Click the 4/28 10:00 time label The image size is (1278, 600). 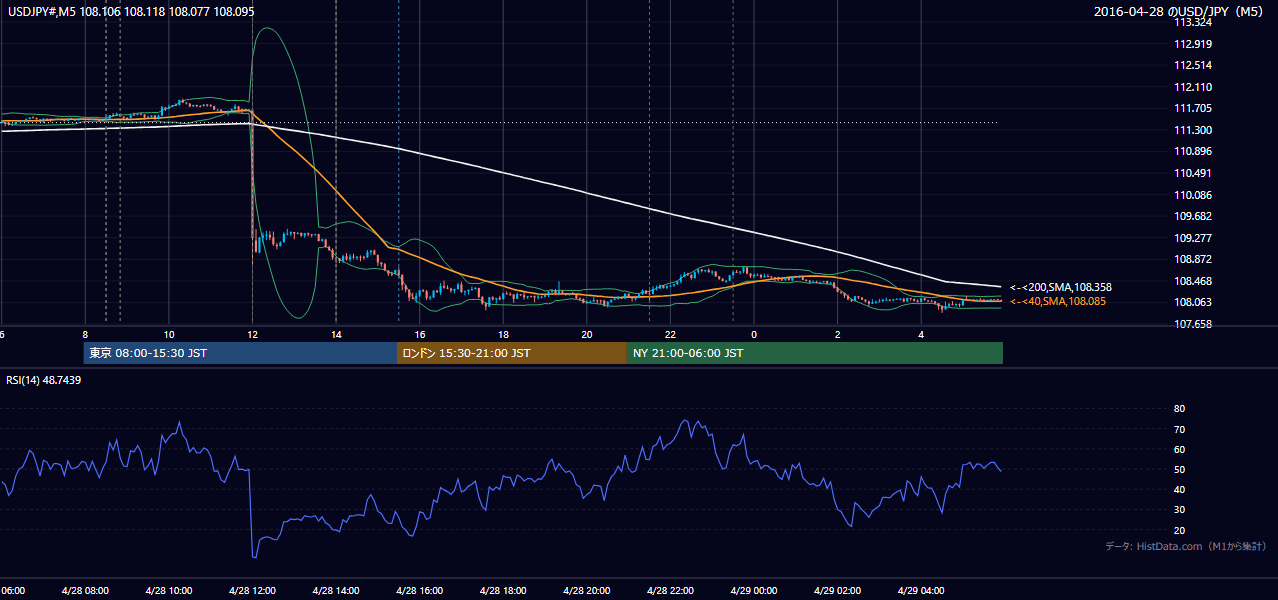168,590
